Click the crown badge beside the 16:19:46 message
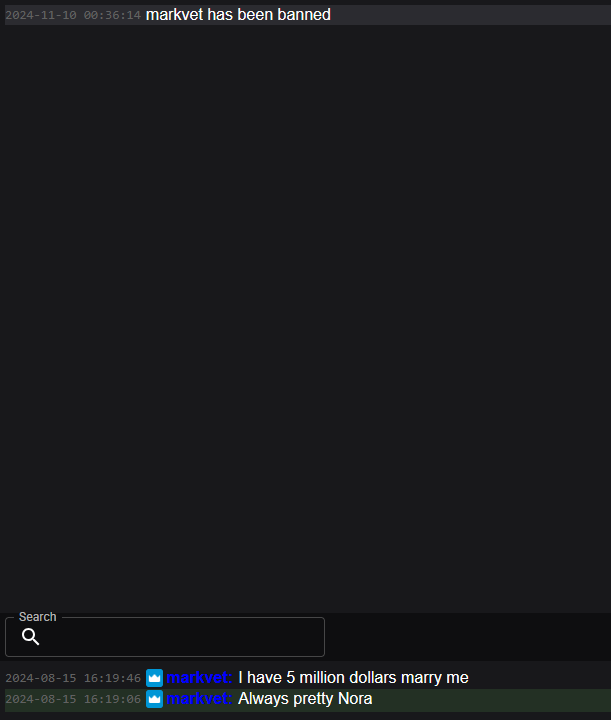Screen dimensions: 611x720 click(154, 678)
